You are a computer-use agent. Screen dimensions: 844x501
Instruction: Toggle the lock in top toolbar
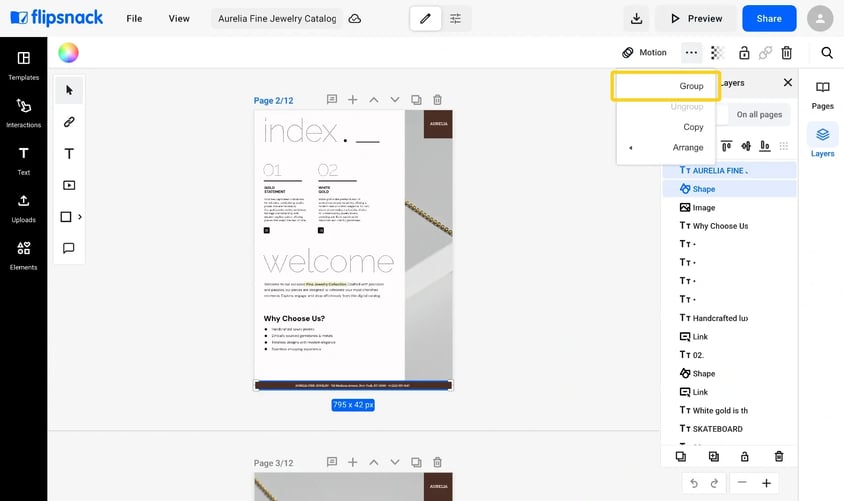point(744,52)
